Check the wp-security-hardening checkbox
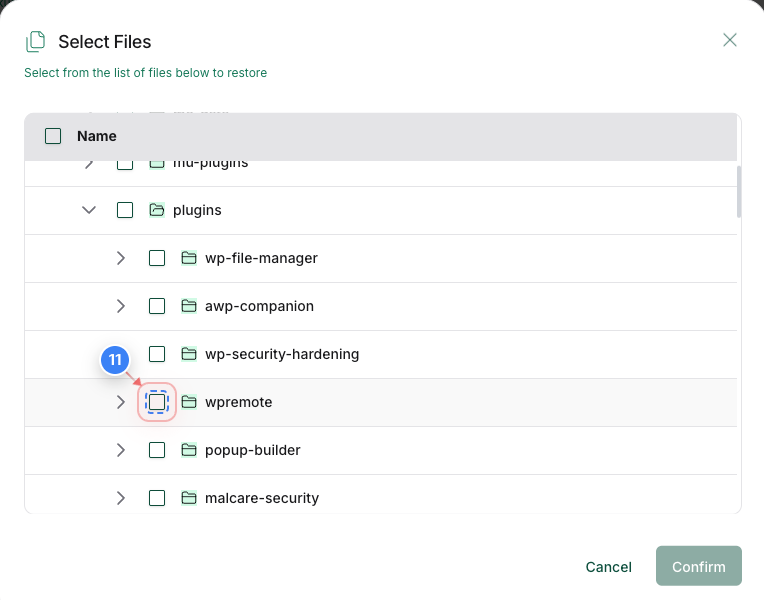This screenshot has height=600, width=764. 157,354
